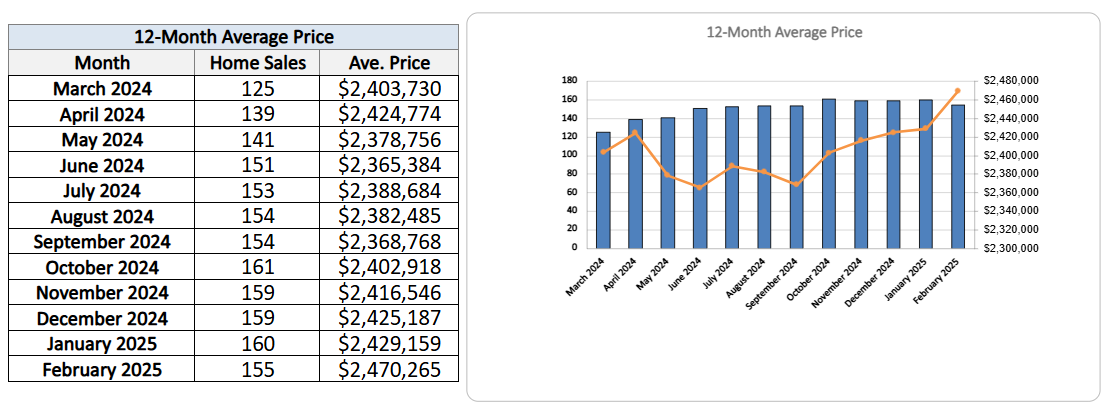This screenshot has height=411, width=1111.
Task: Select the price $2,403,730
Action: [x=390, y=89]
